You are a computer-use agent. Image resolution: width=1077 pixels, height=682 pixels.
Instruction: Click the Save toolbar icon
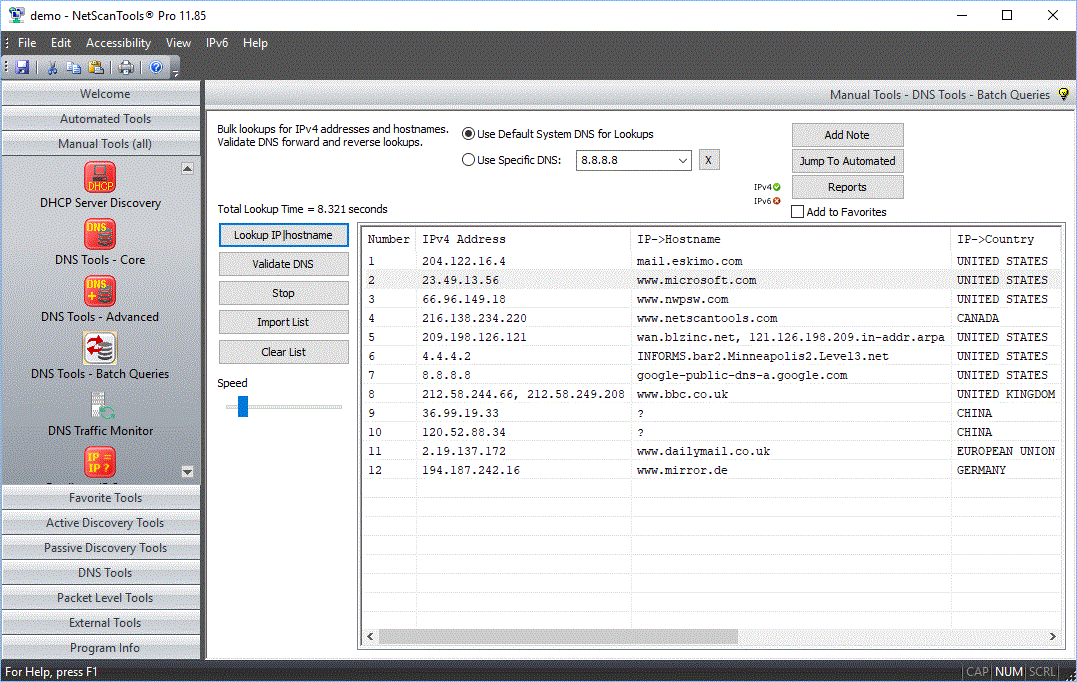(22, 67)
